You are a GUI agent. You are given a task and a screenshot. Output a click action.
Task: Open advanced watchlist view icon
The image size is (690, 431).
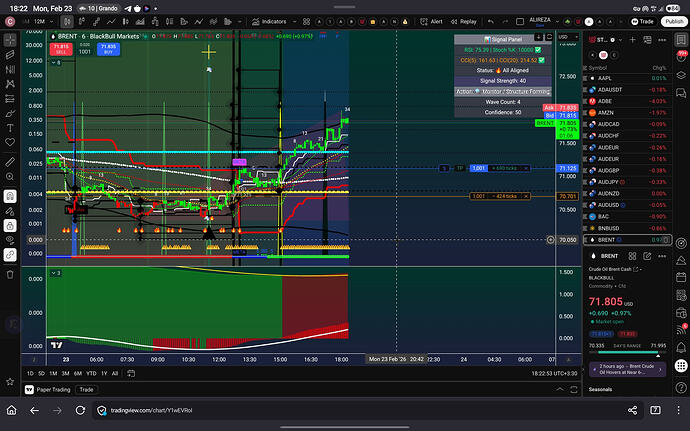point(647,40)
